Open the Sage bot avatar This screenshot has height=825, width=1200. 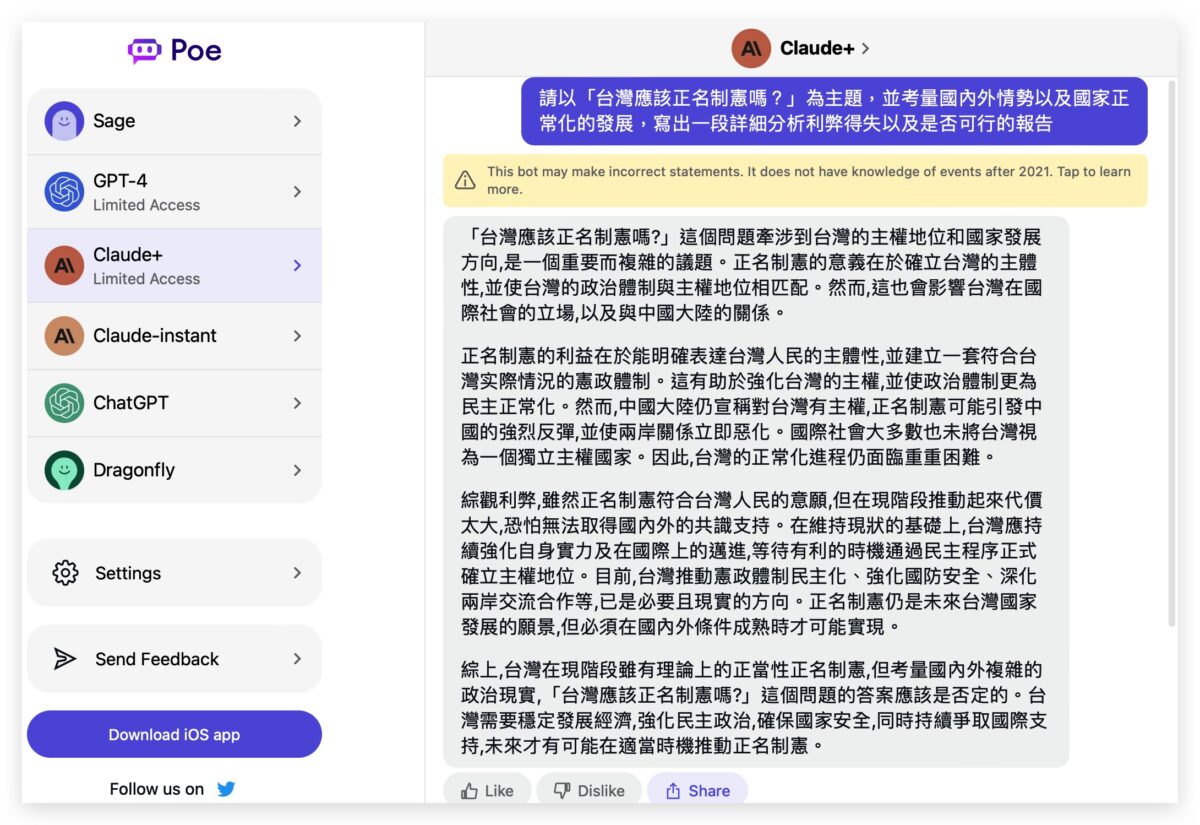click(x=64, y=121)
